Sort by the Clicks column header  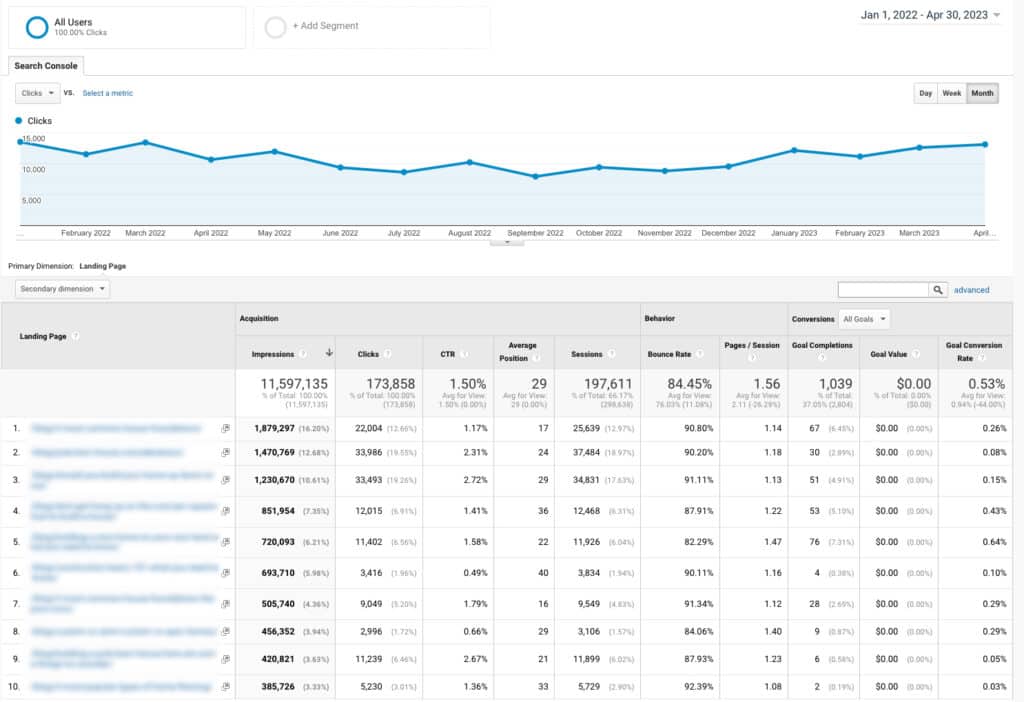pyautogui.click(x=368, y=354)
